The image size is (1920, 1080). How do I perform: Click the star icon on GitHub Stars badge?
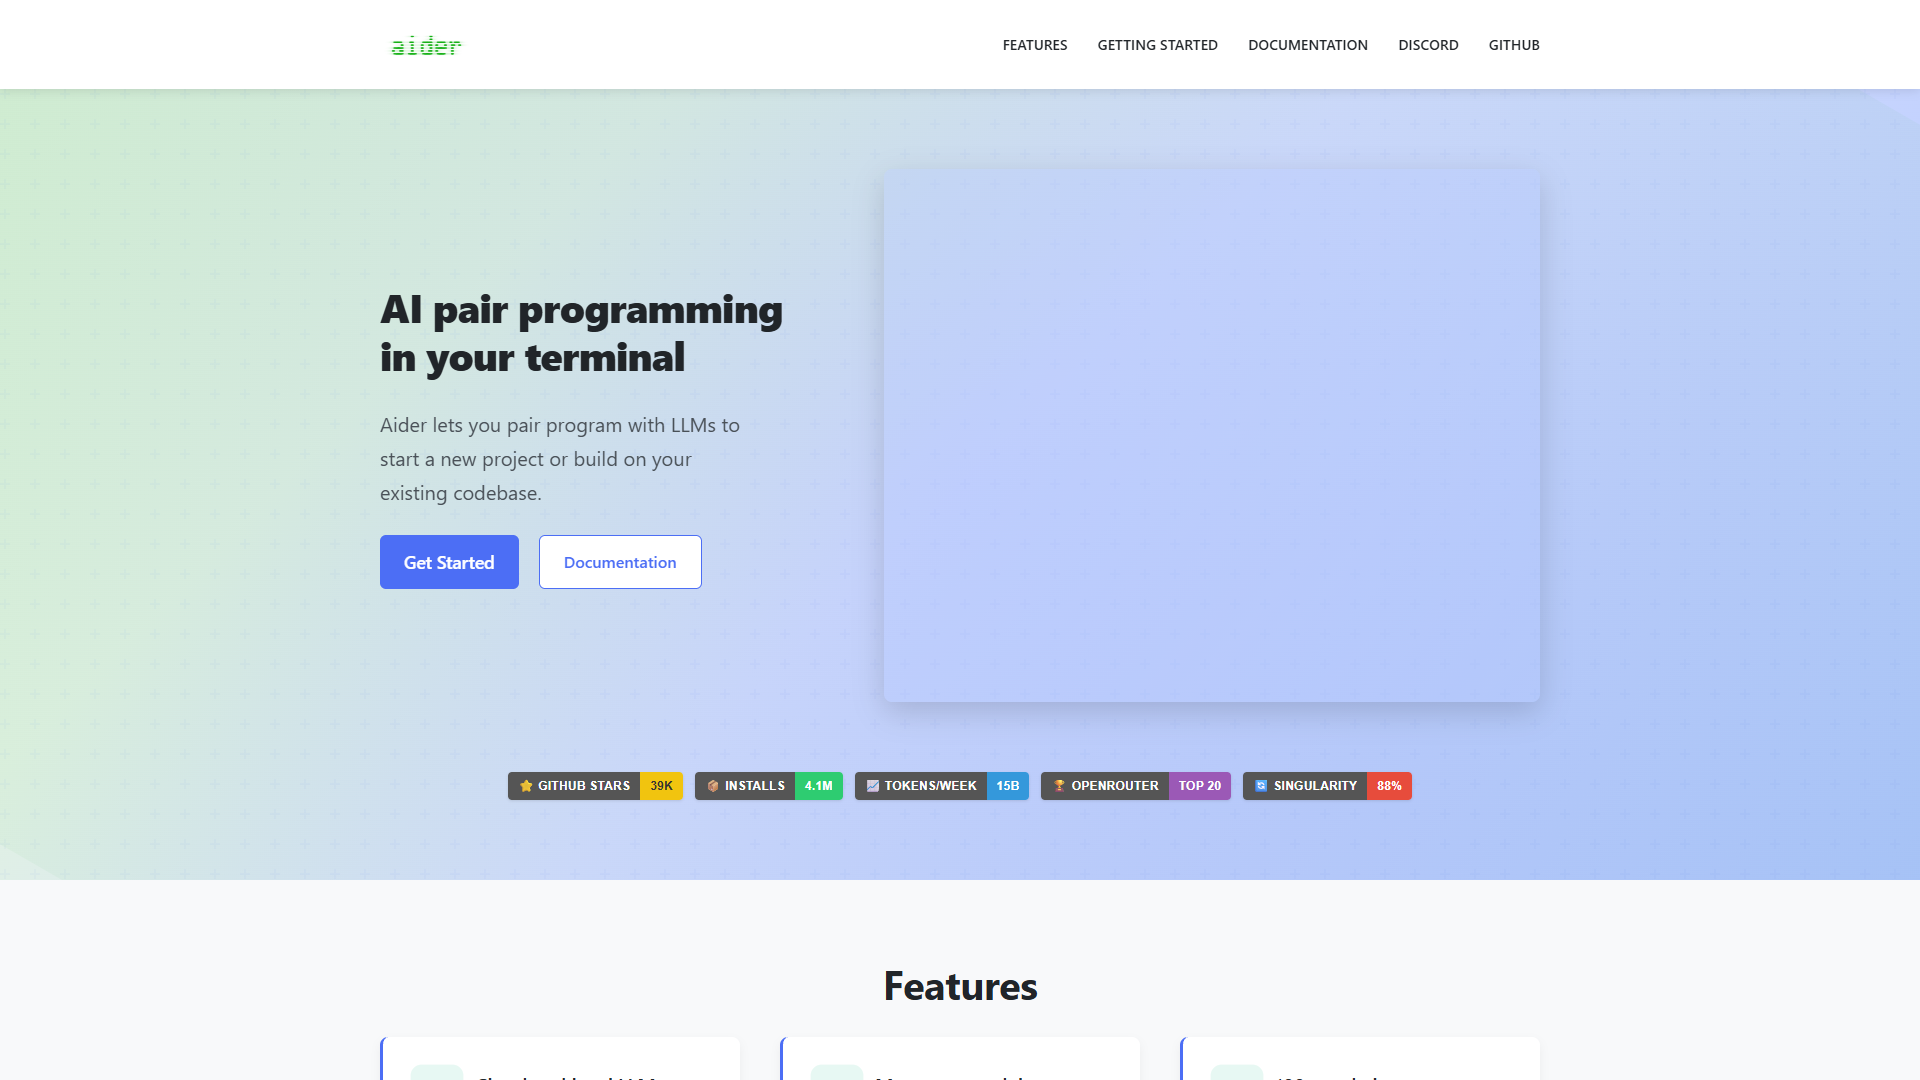point(526,786)
